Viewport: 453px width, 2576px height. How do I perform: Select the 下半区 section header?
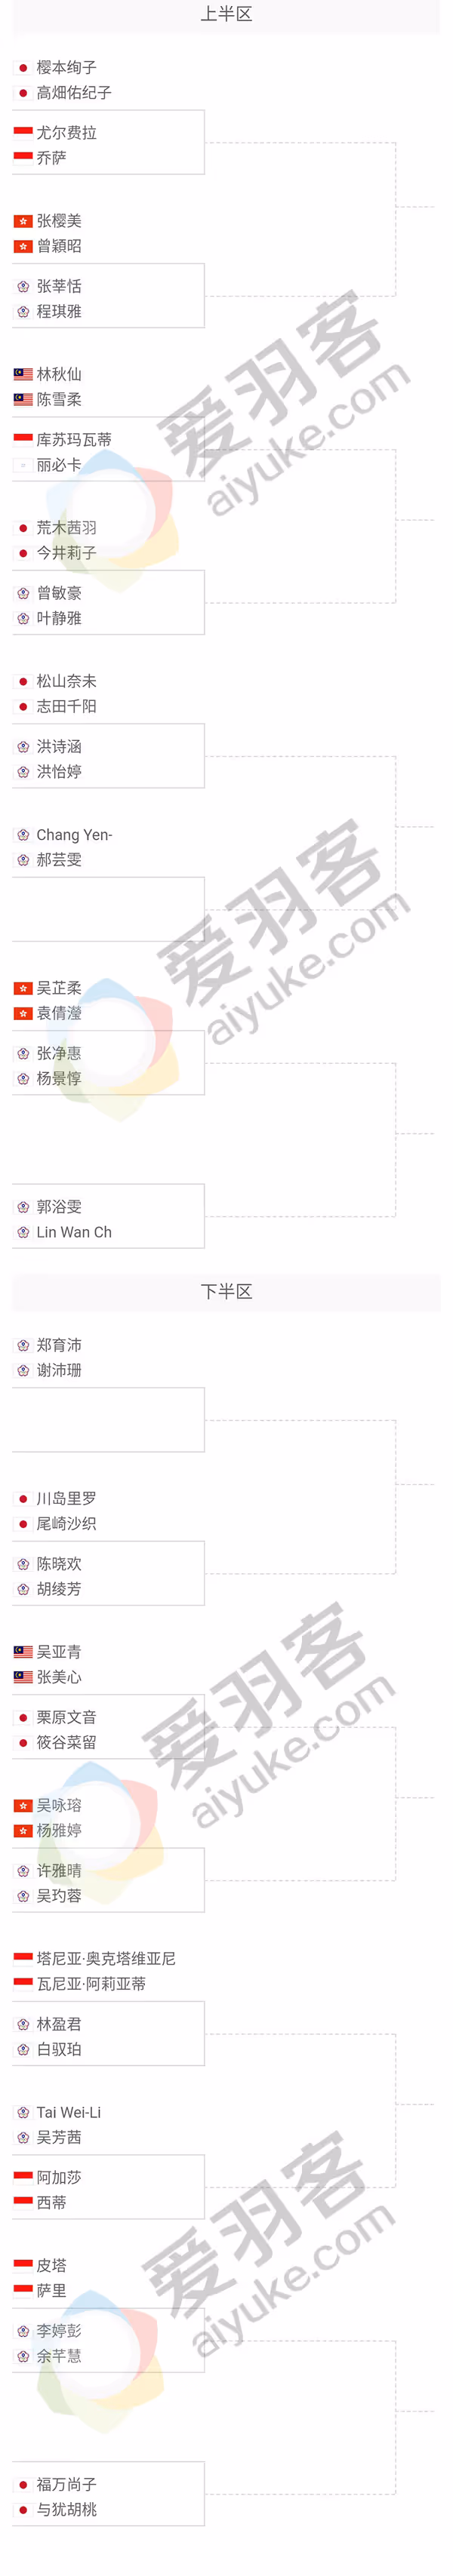coord(226,1292)
